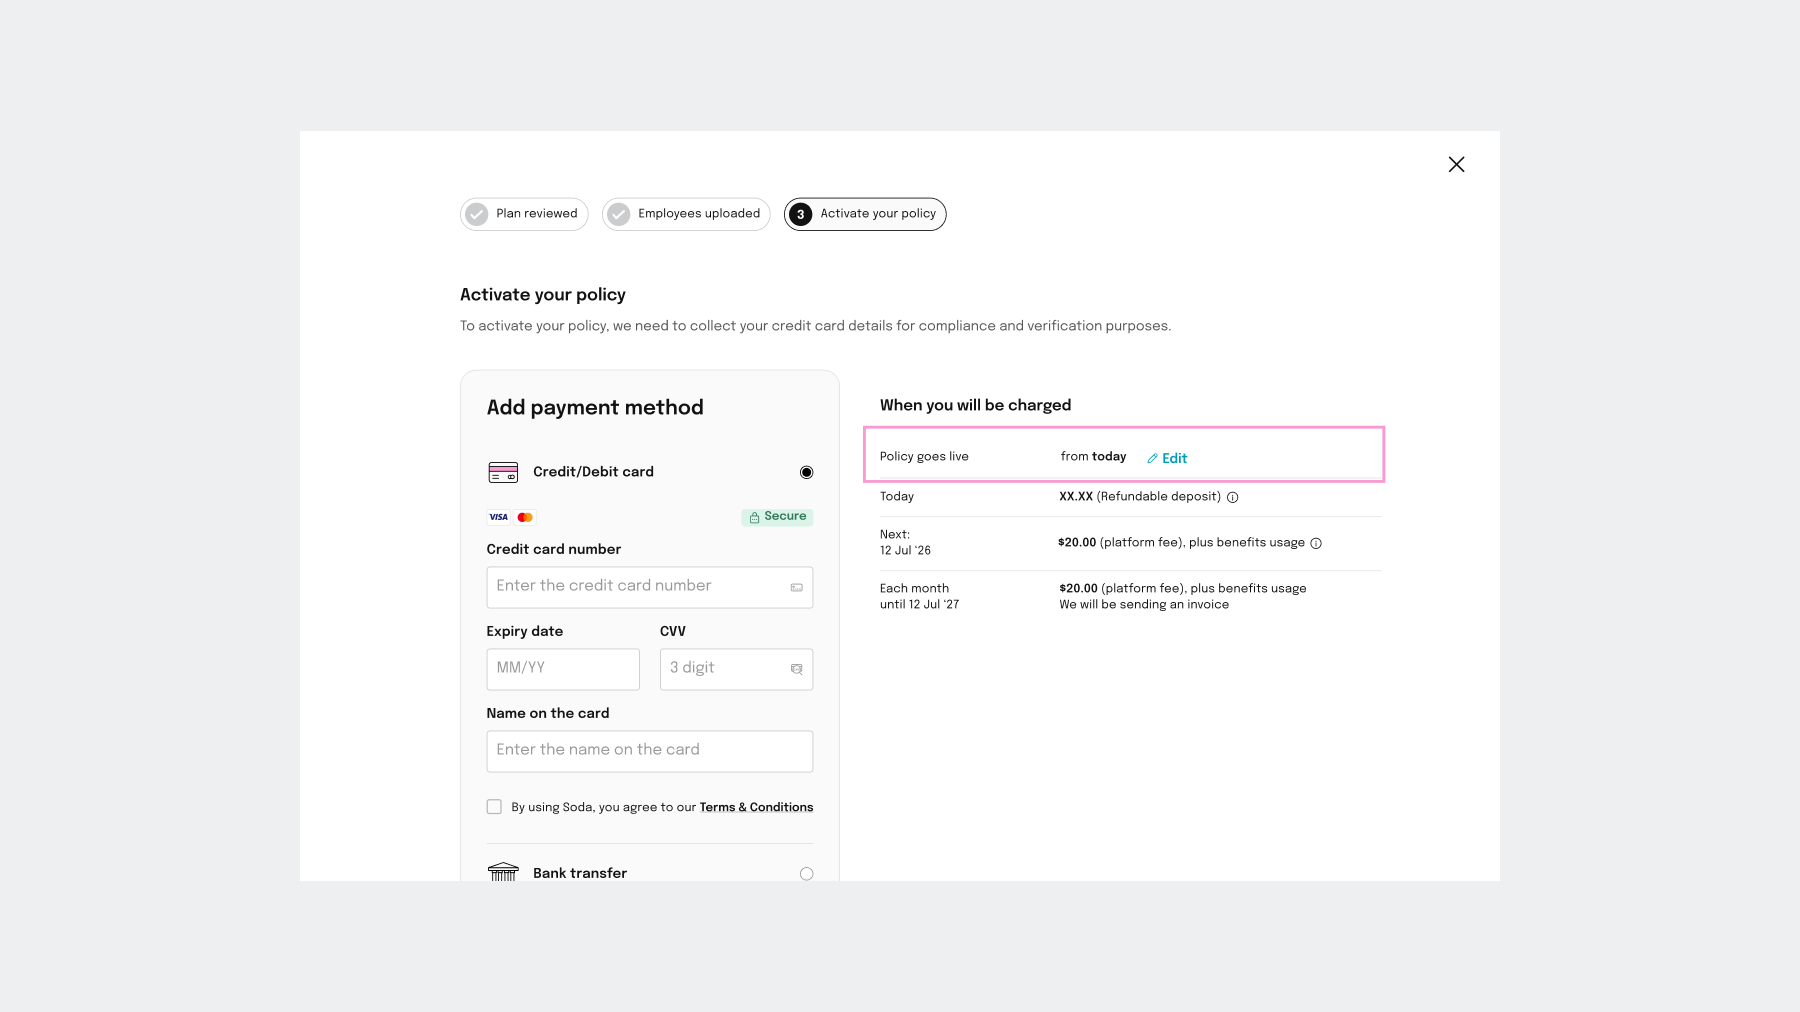The width and height of the screenshot is (1800, 1012).
Task: Click the green Secure lock badge
Action: pyautogui.click(x=777, y=517)
